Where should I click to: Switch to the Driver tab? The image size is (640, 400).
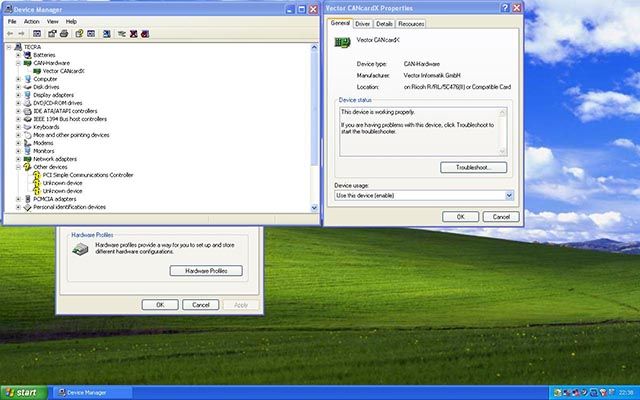pyautogui.click(x=362, y=24)
